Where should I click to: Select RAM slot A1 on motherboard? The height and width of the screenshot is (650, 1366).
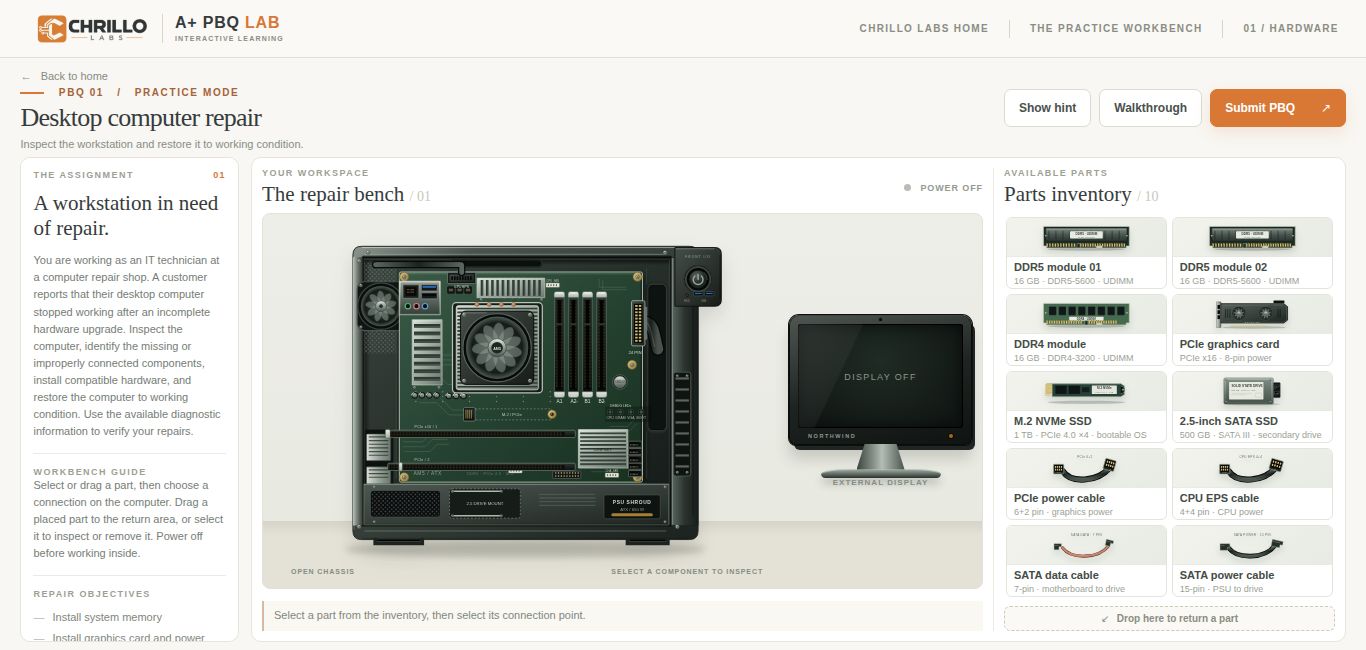pyautogui.click(x=559, y=344)
